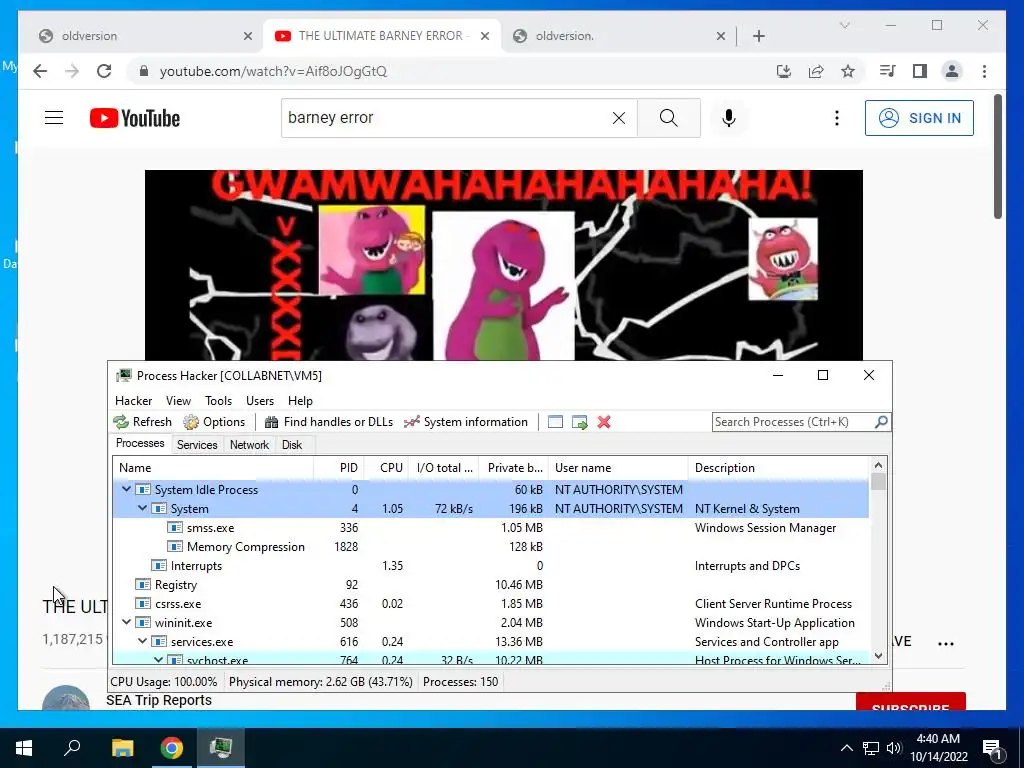The width and height of the screenshot is (1024, 768).
Task: Reload the YouTube page
Action: (x=104, y=71)
